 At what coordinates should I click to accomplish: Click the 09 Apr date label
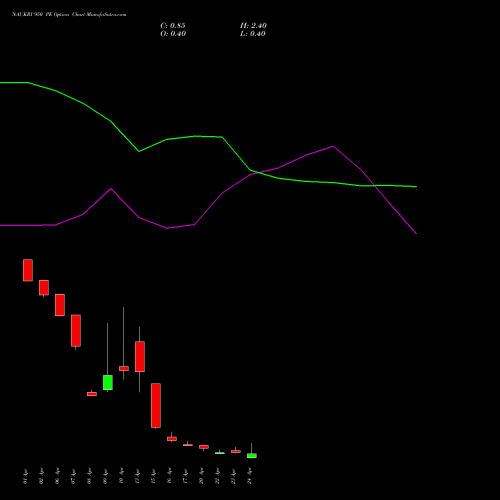[x=106, y=476]
